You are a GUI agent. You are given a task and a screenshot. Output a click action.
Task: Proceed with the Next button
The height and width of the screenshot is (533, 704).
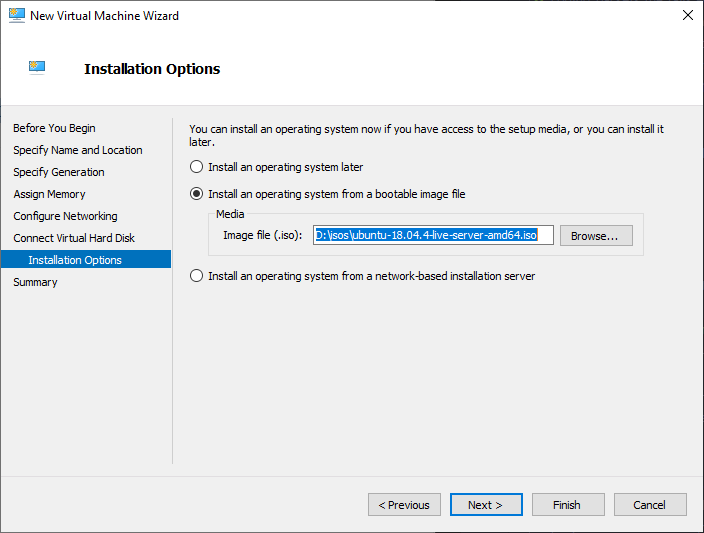pos(486,505)
